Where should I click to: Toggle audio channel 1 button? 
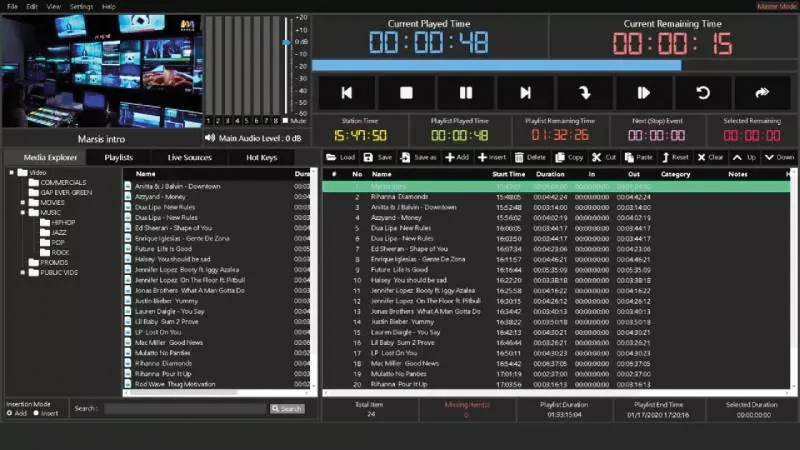pos(208,121)
